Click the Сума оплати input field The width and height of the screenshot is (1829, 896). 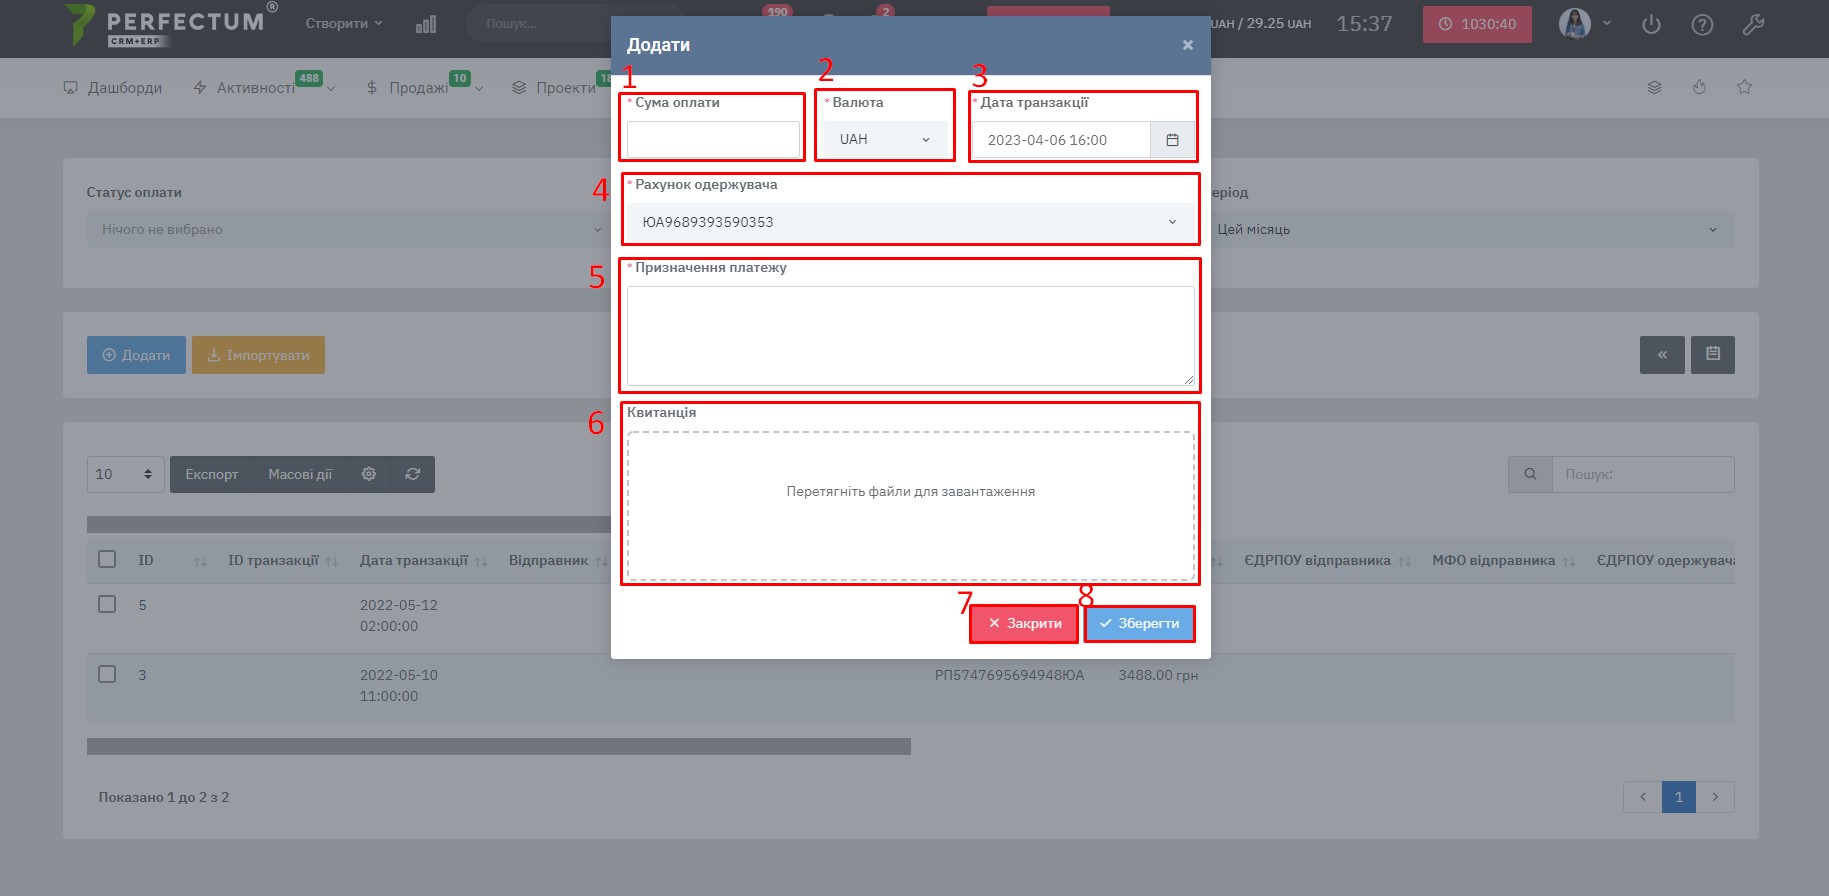(x=713, y=140)
